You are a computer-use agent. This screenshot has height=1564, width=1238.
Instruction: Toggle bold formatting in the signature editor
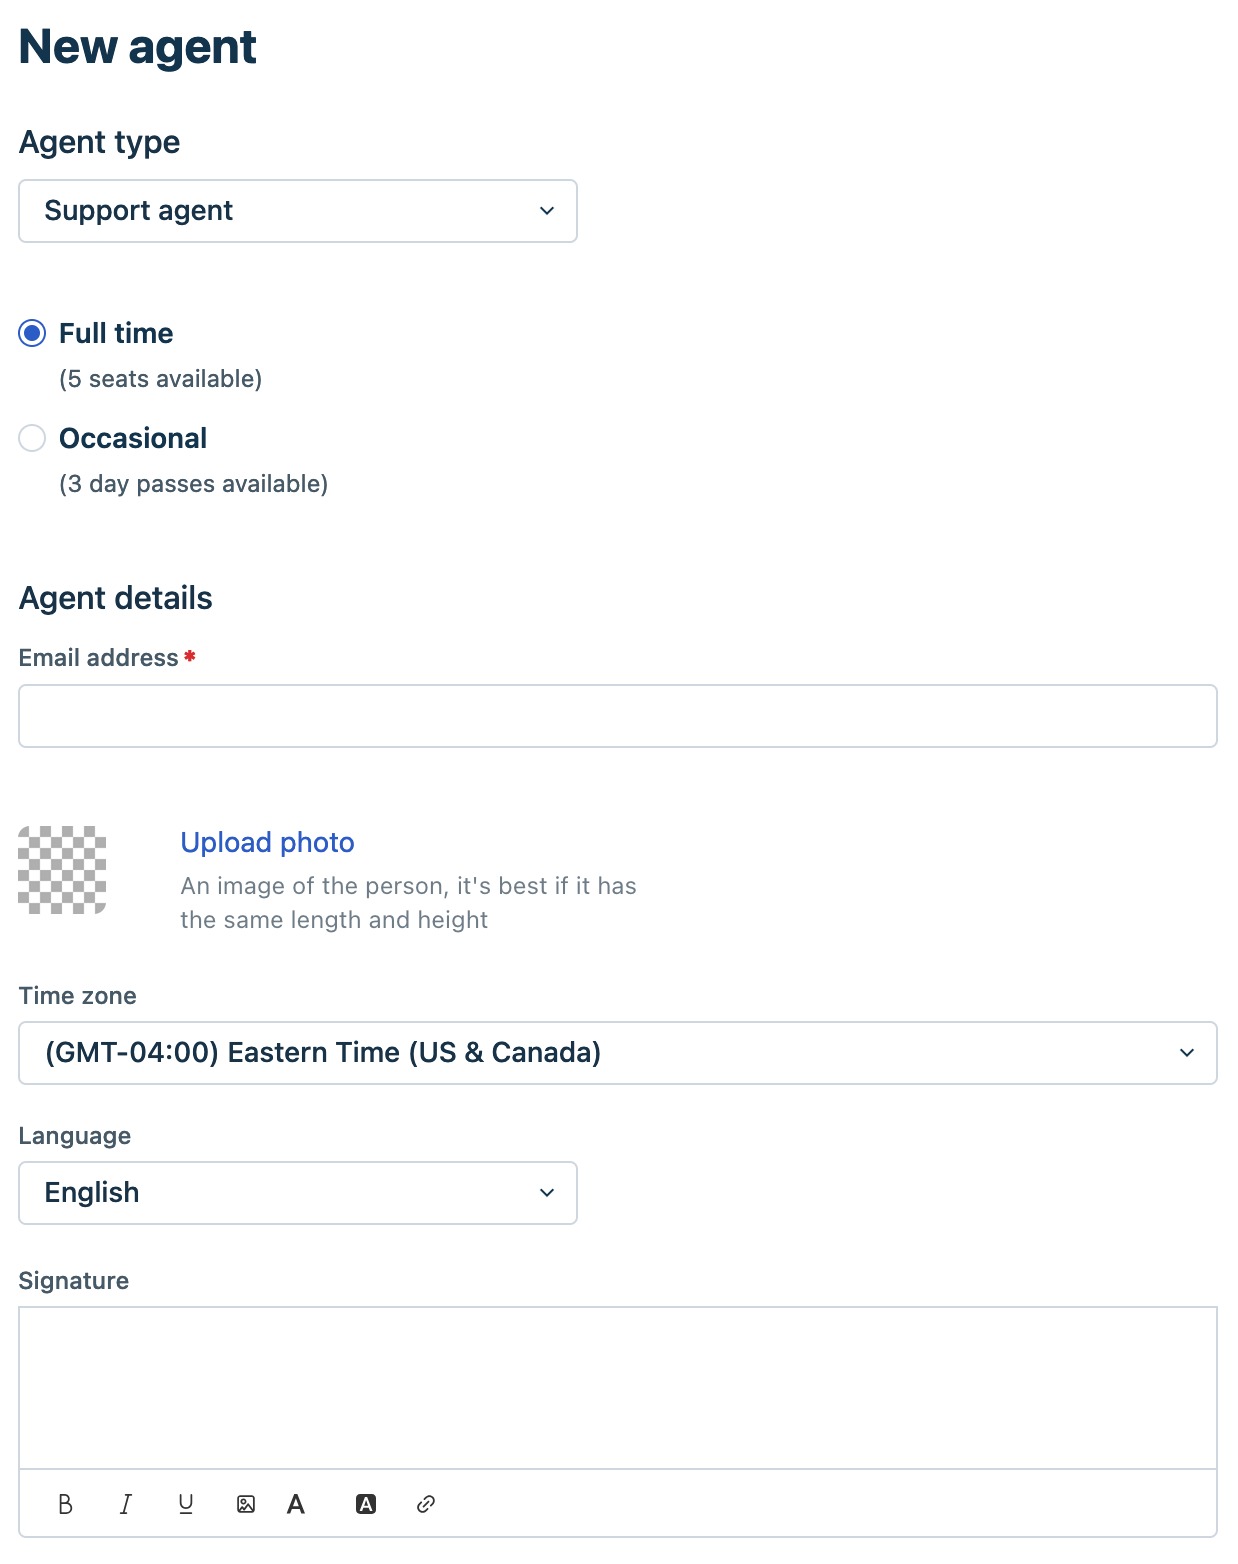point(66,1504)
